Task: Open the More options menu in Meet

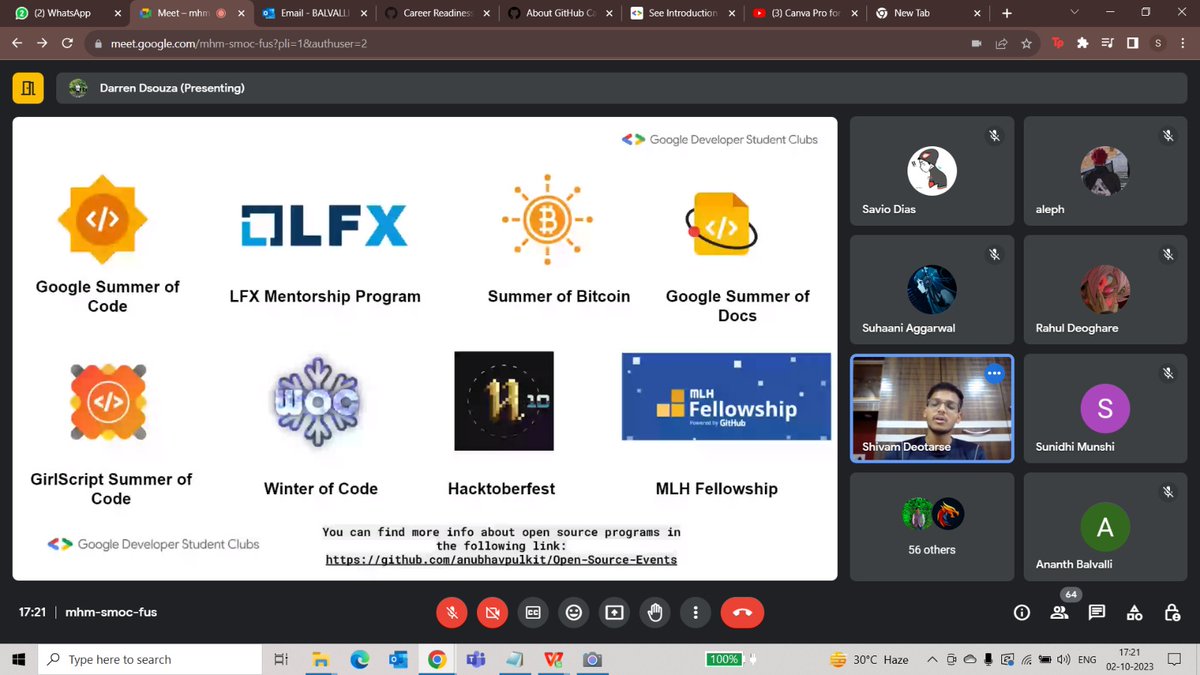Action: (x=696, y=612)
